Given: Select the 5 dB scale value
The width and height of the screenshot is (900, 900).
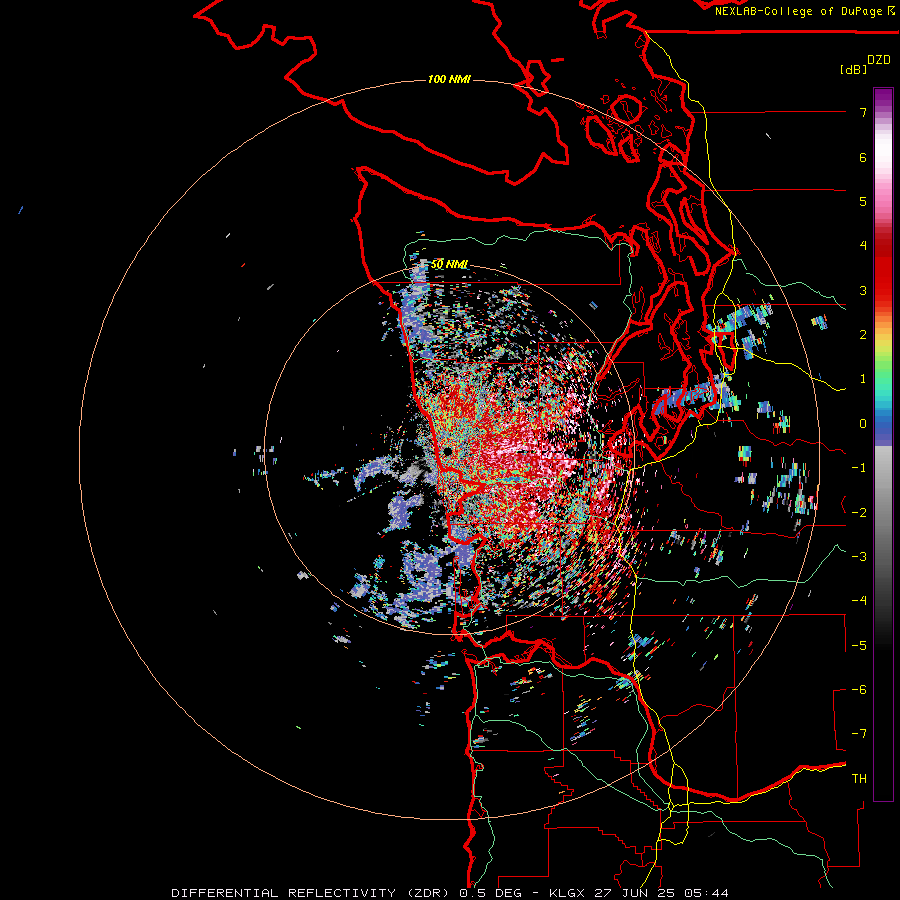Looking at the screenshot, I should pos(863,201).
